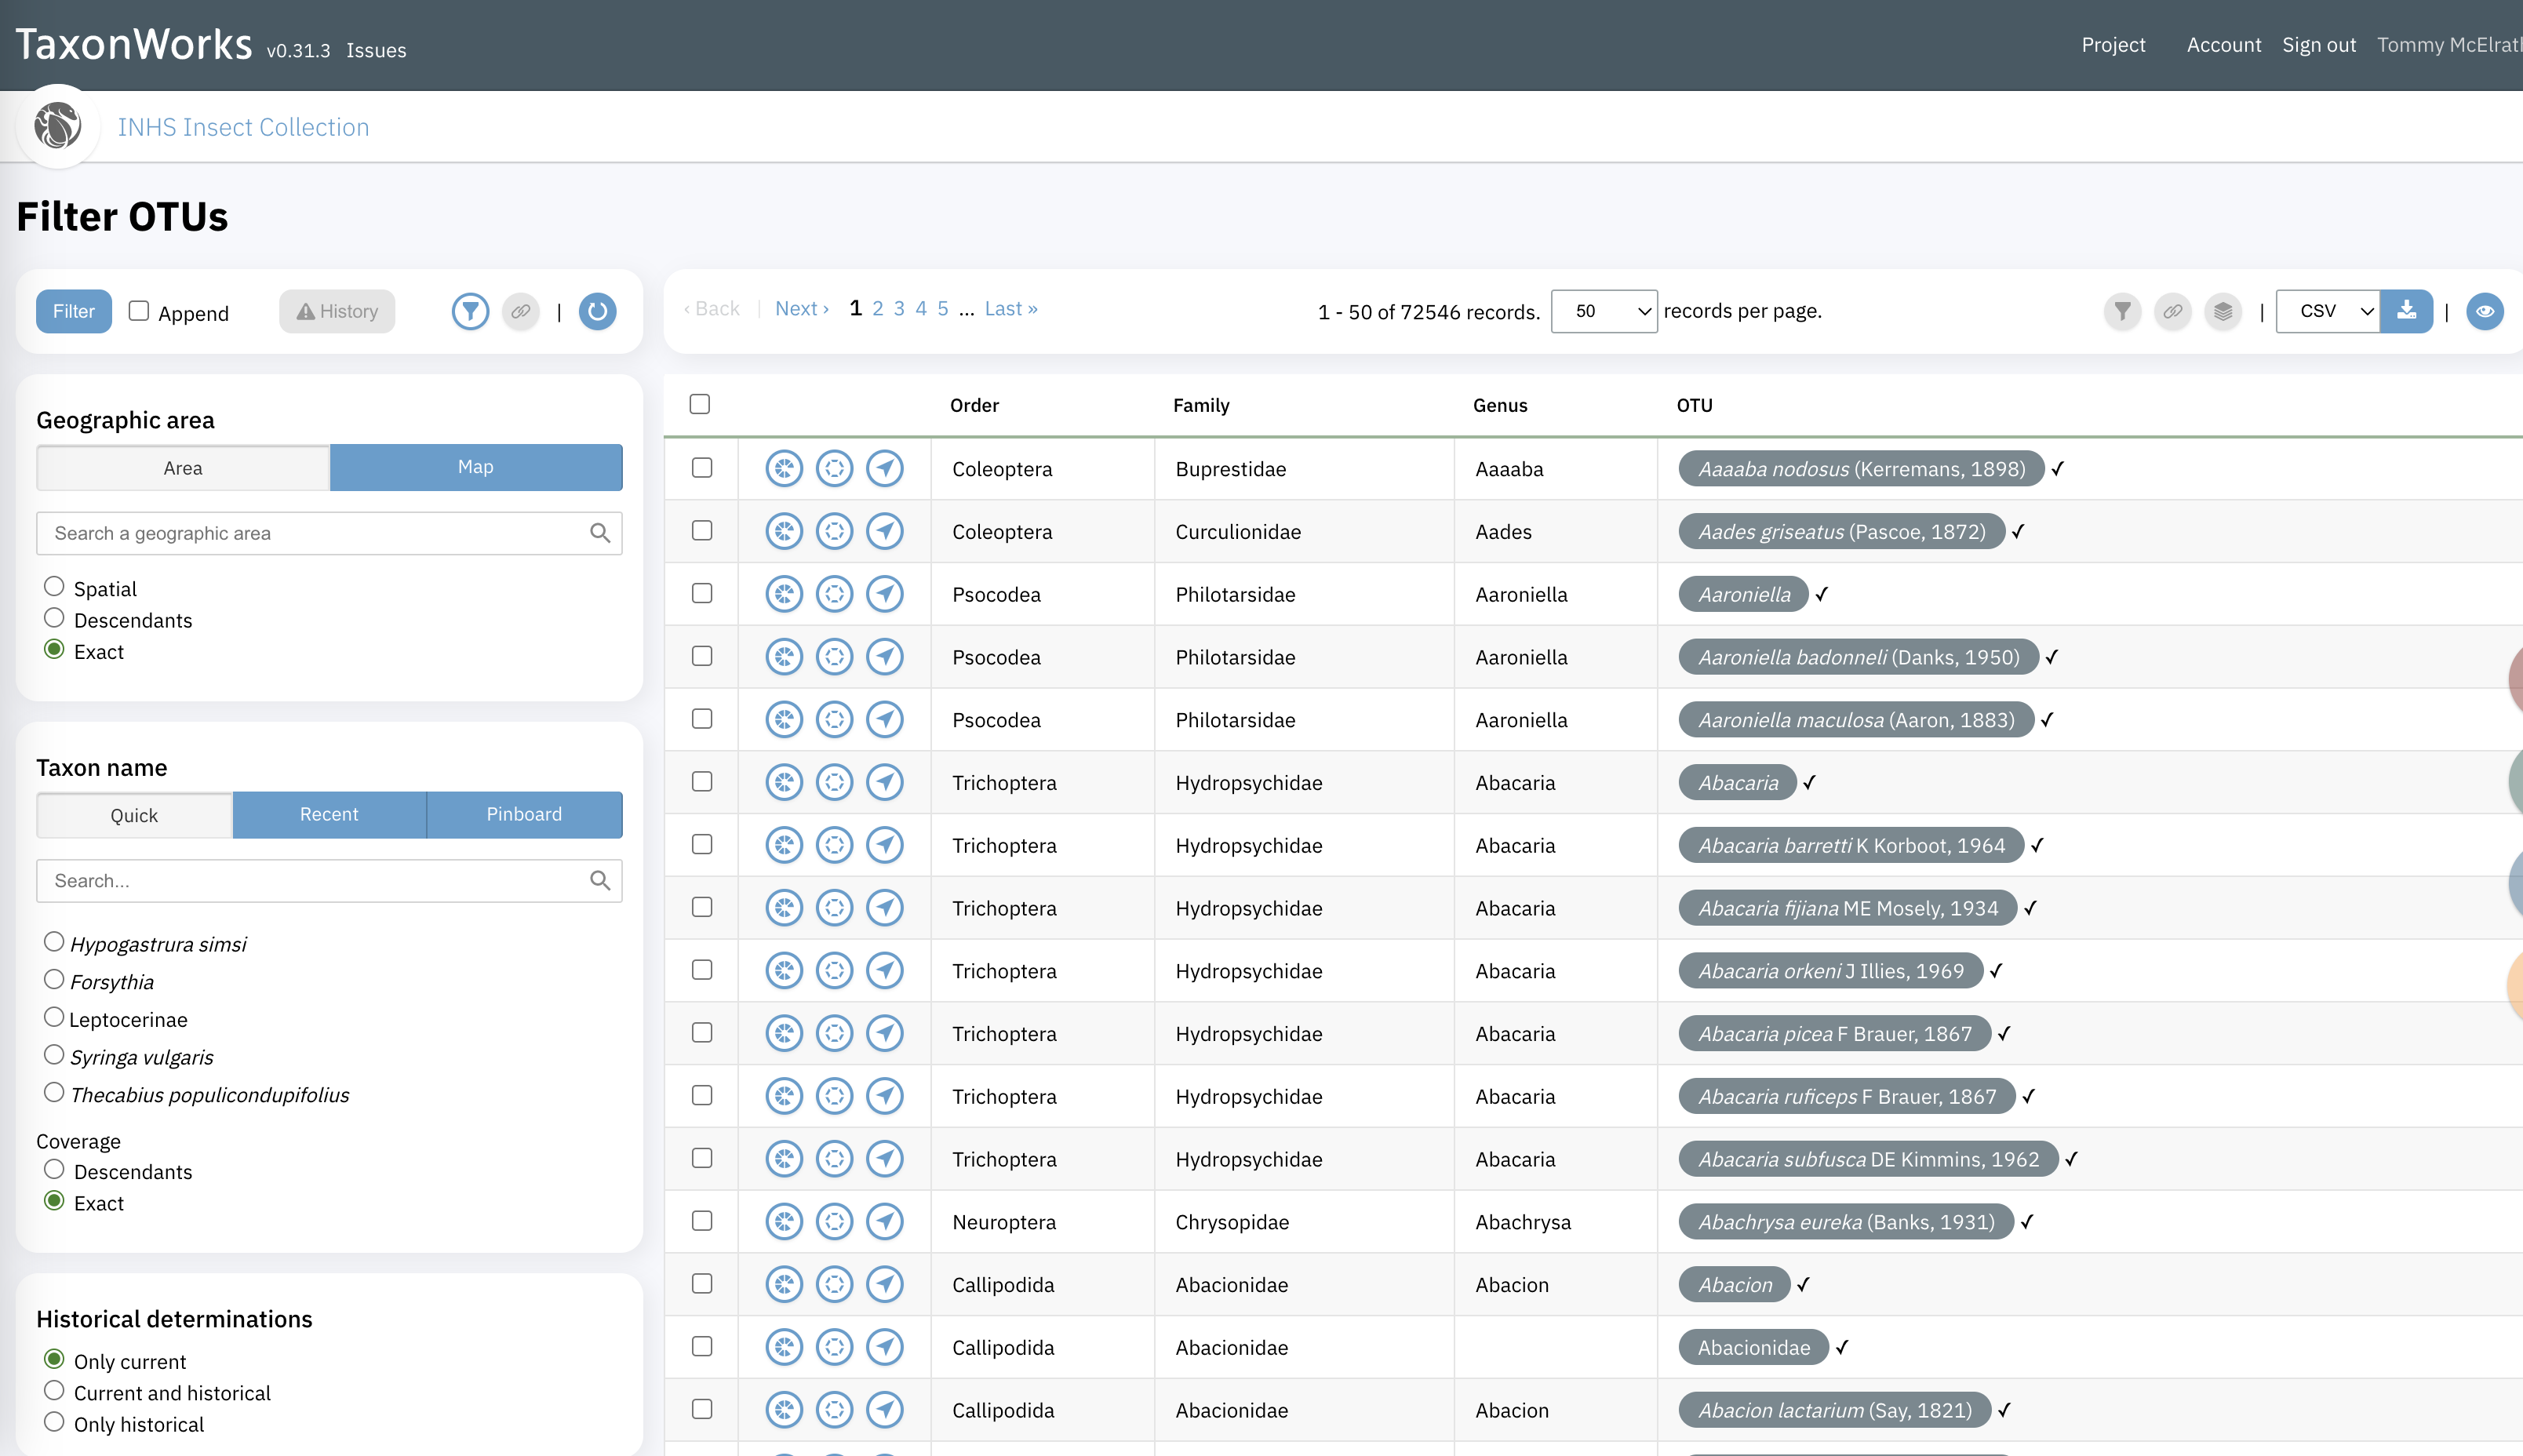
Task: Click the layers icon in the right toolbar
Action: coord(2223,311)
